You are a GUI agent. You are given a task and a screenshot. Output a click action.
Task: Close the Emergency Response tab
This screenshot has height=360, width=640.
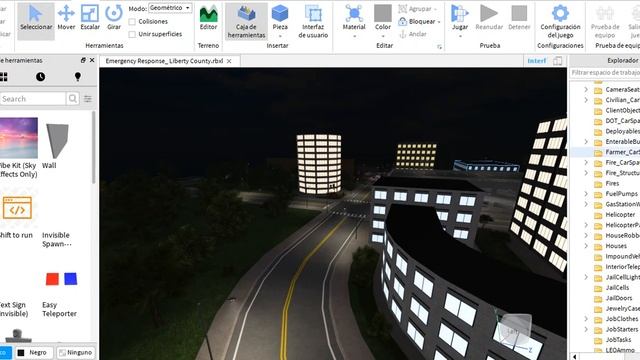tap(229, 61)
